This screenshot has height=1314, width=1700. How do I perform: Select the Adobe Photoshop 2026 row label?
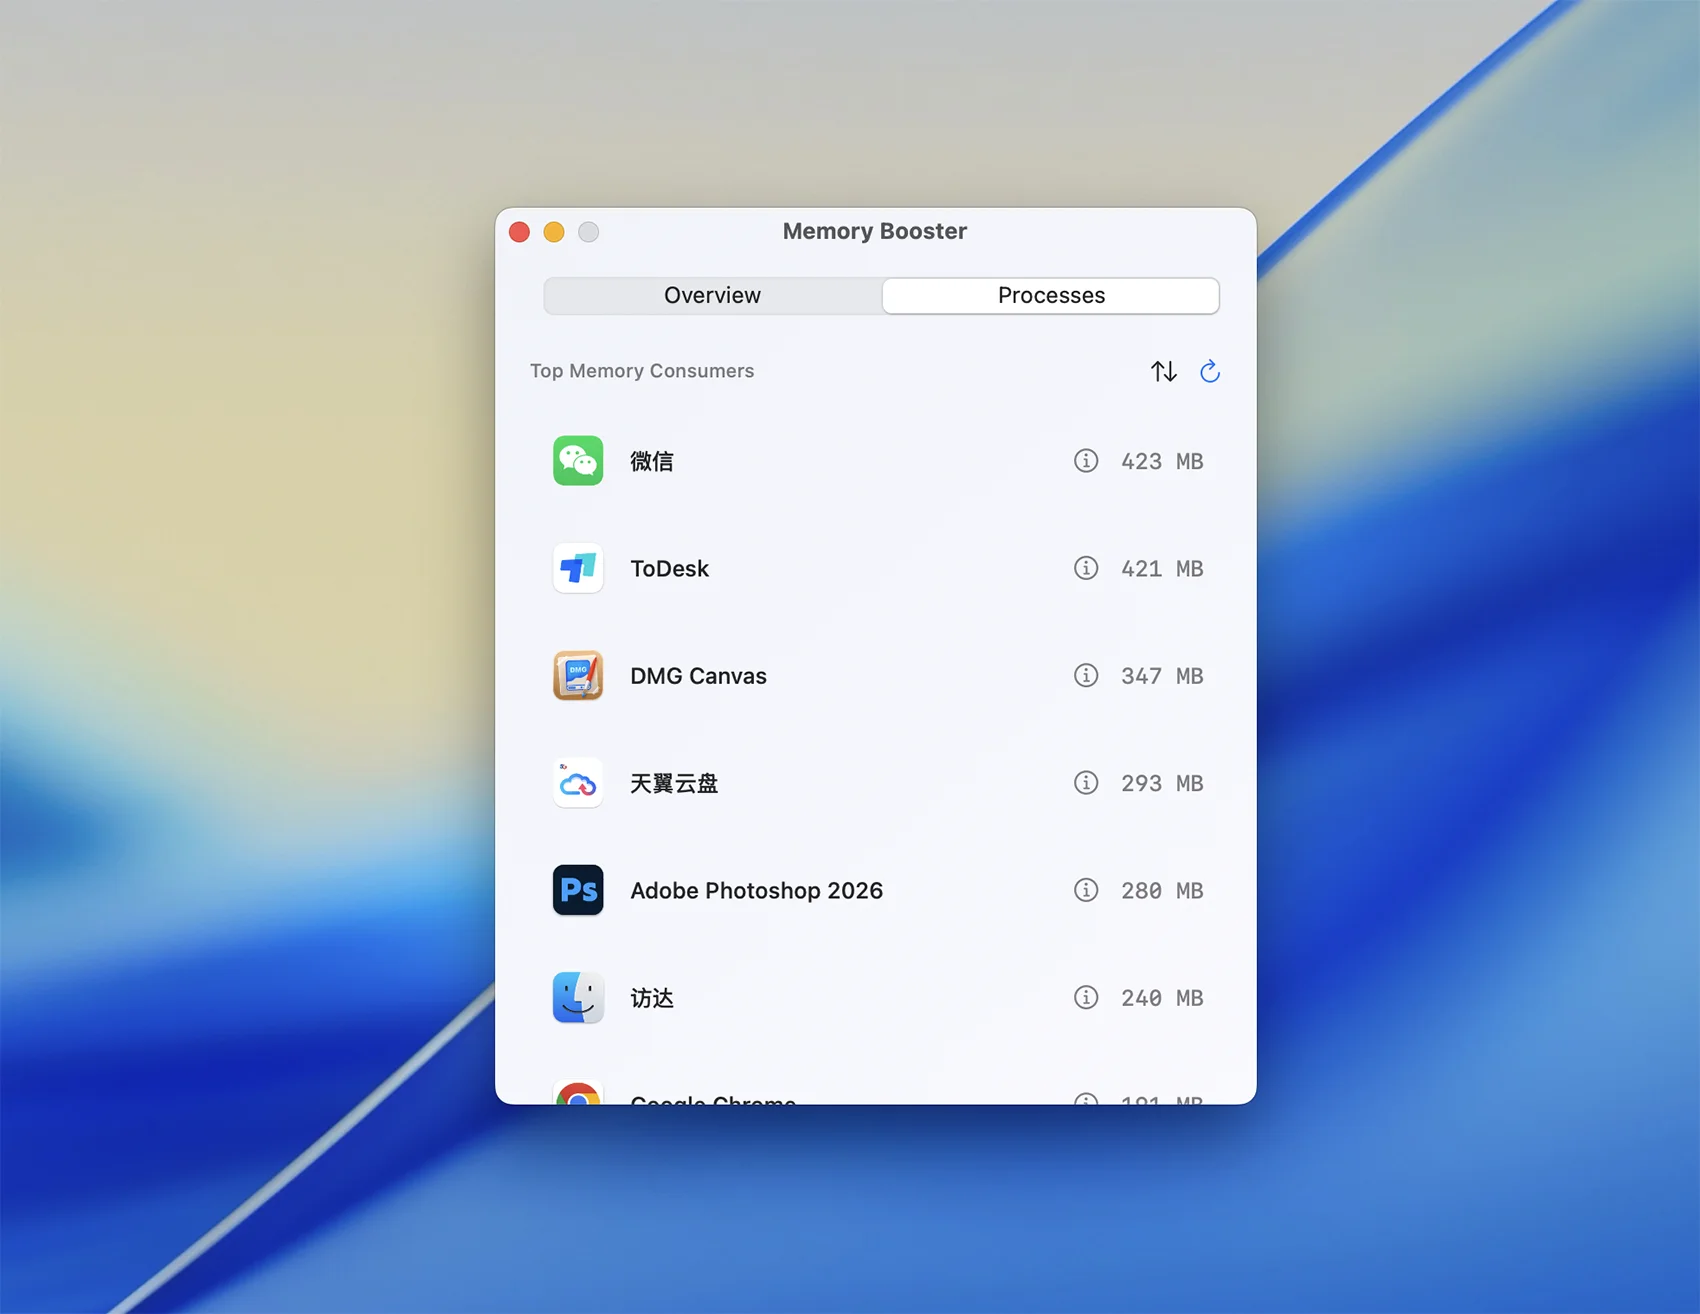tap(756, 891)
